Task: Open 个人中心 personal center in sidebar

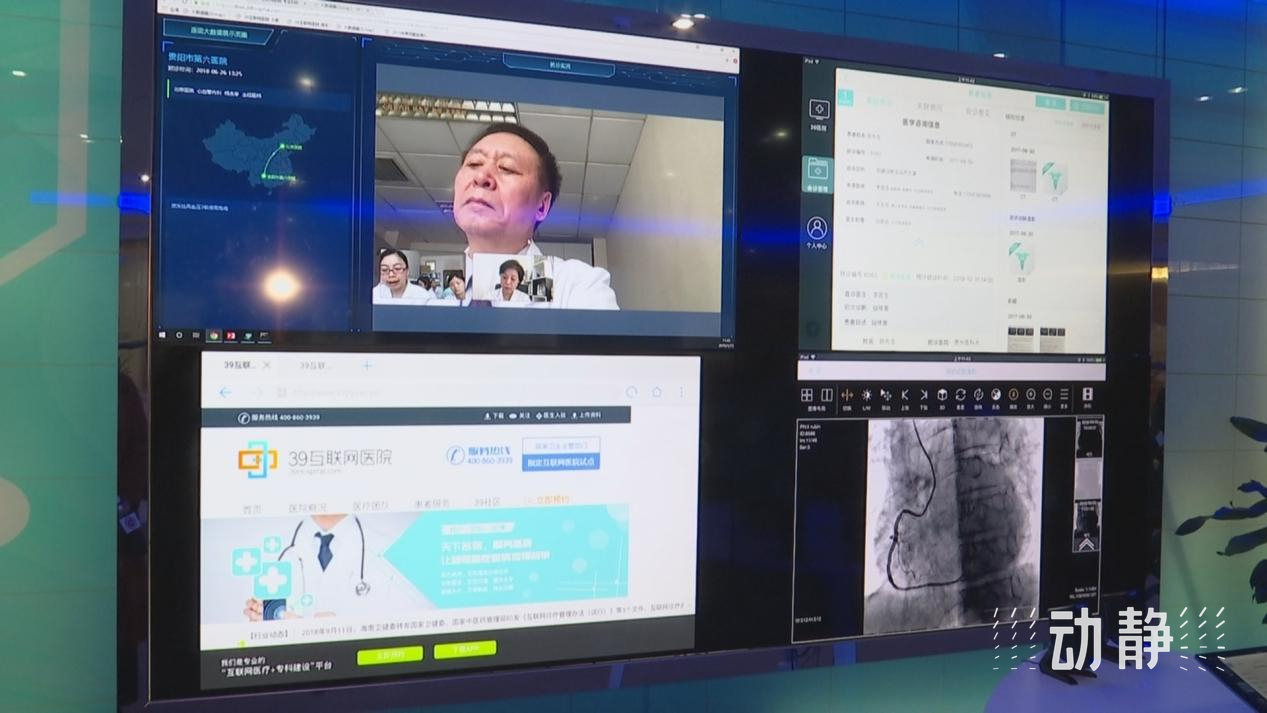Action: click(x=817, y=233)
